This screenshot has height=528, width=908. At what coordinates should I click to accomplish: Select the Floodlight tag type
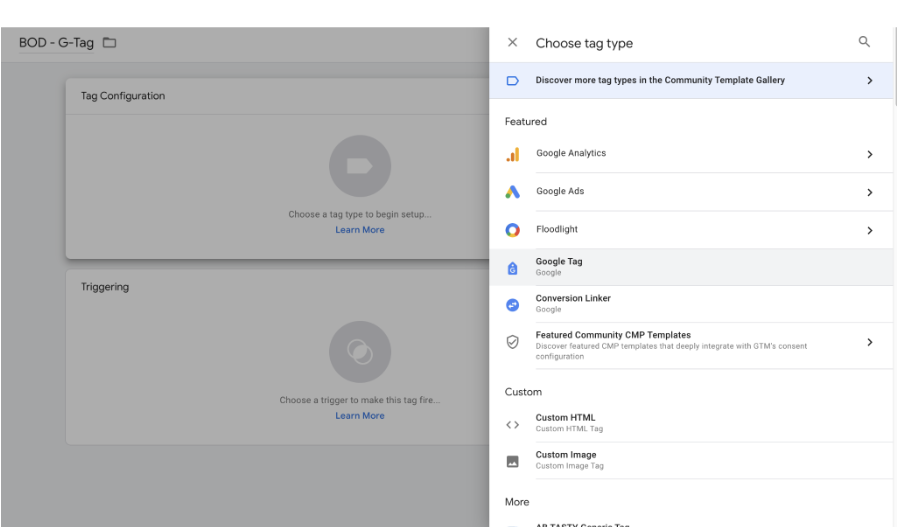point(691,230)
